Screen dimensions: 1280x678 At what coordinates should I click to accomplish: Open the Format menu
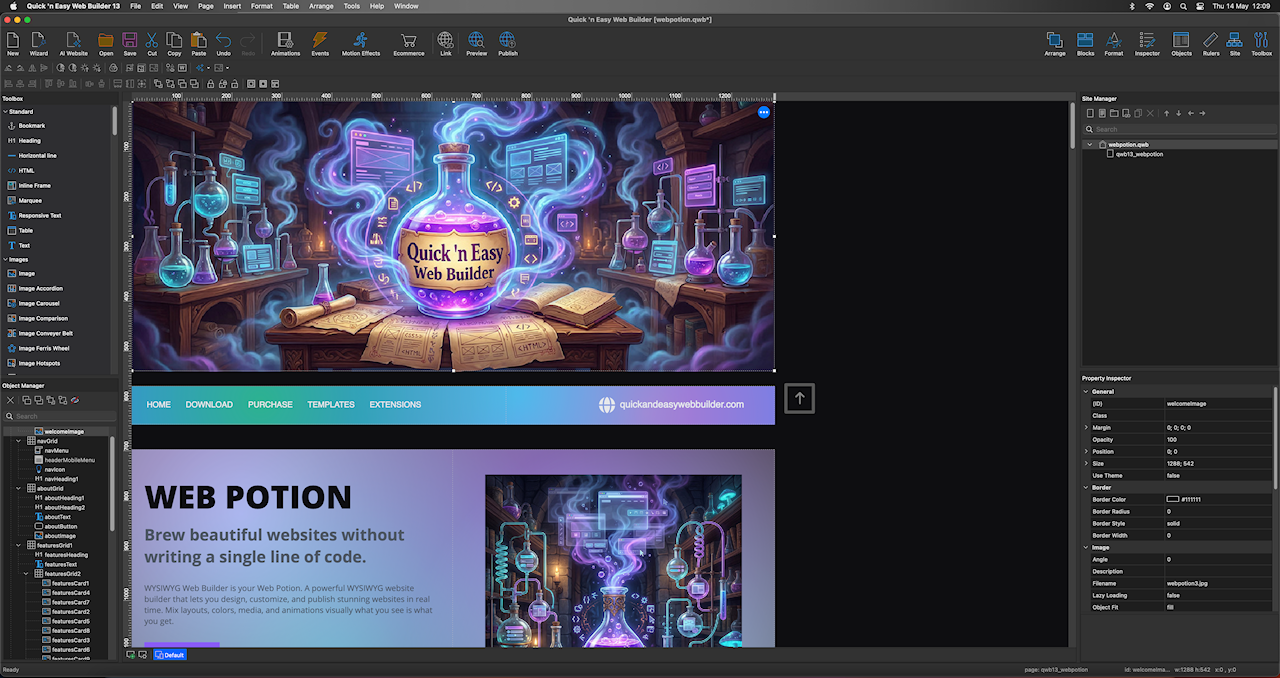[x=262, y=6]
